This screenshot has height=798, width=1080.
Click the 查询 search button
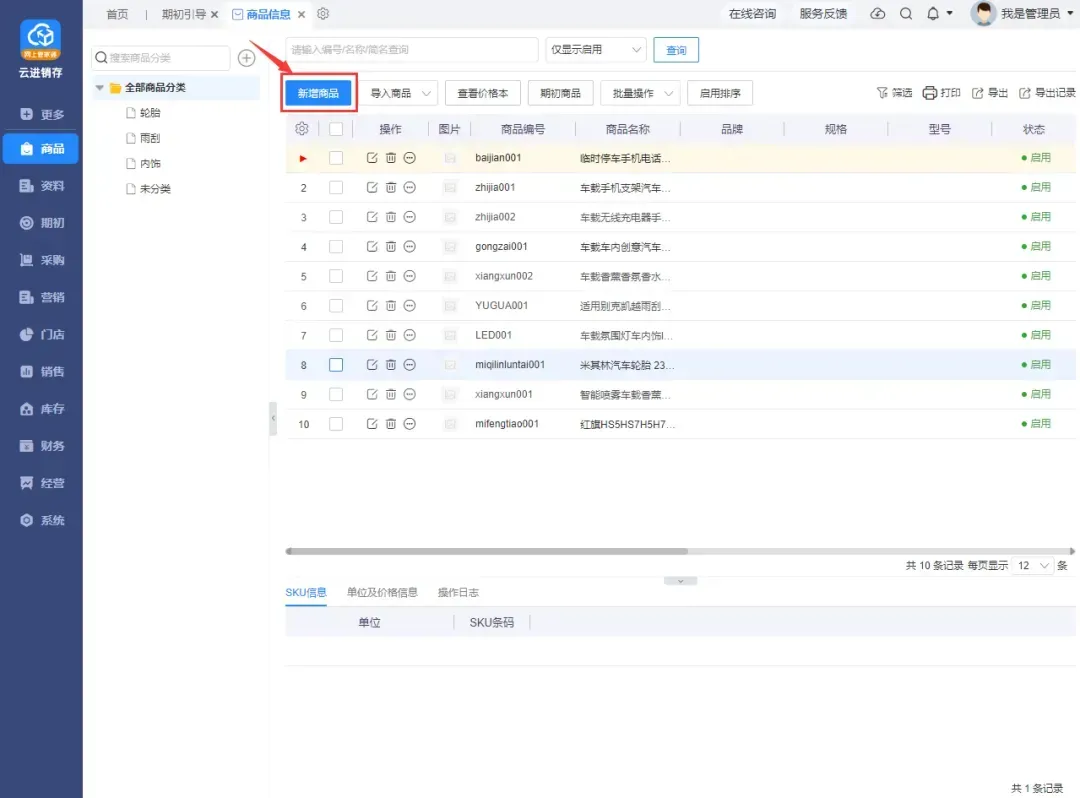coord(676,50)
